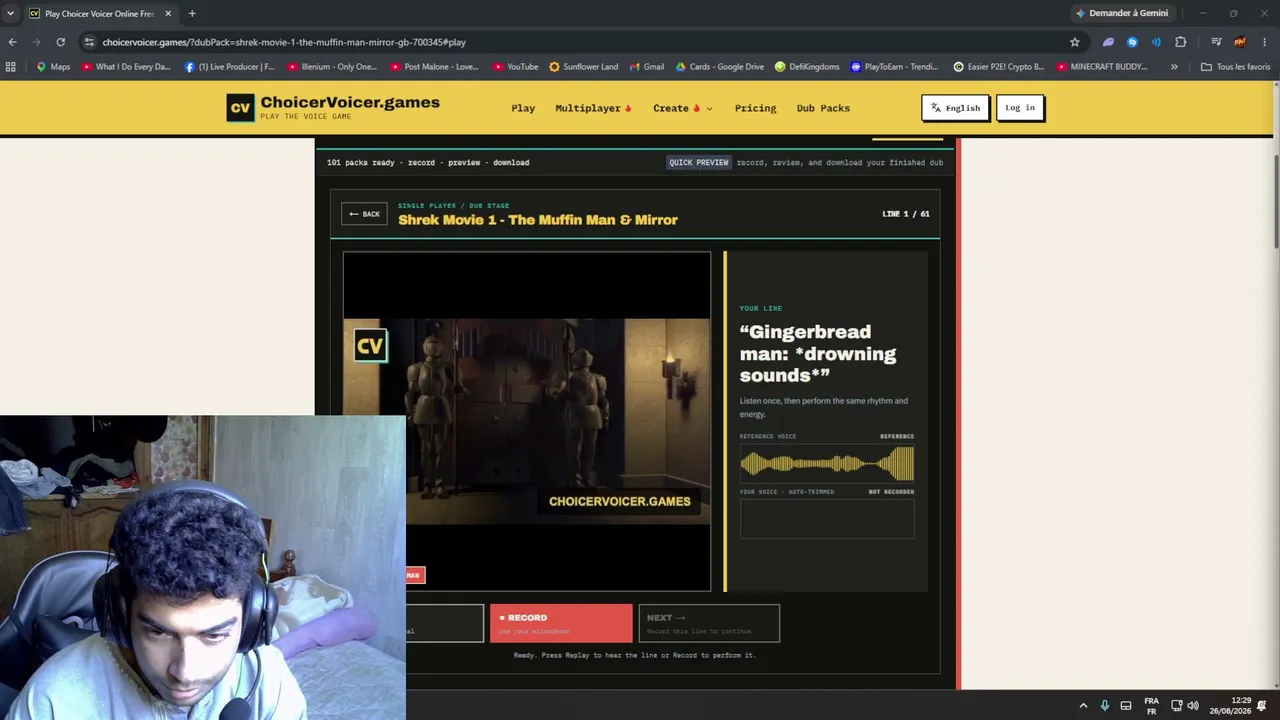
Task: Open the DefiKingdoms bookmark
Action: 807,67
